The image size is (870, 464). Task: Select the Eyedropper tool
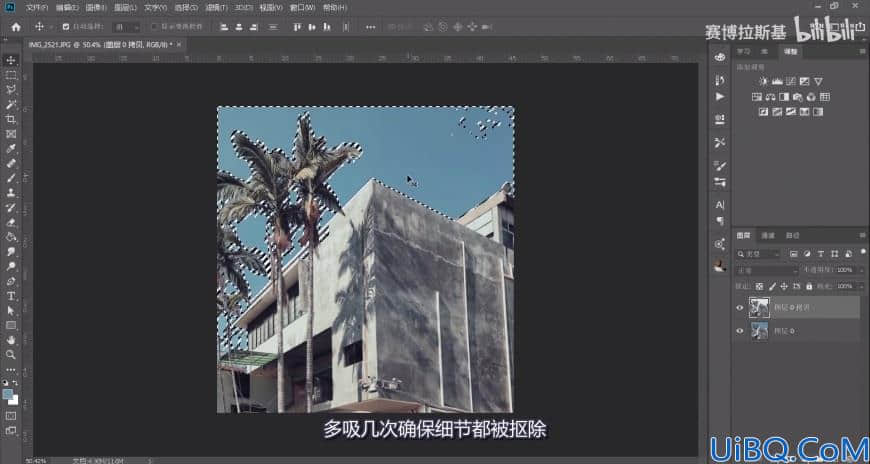11,149
